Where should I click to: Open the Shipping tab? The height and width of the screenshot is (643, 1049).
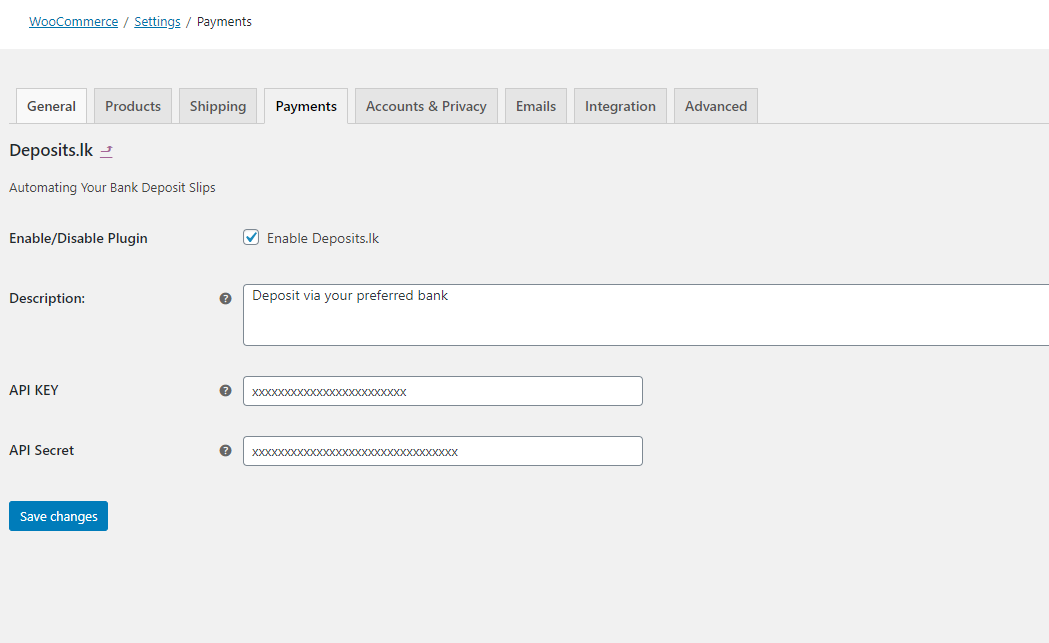(x=218, y=106)
